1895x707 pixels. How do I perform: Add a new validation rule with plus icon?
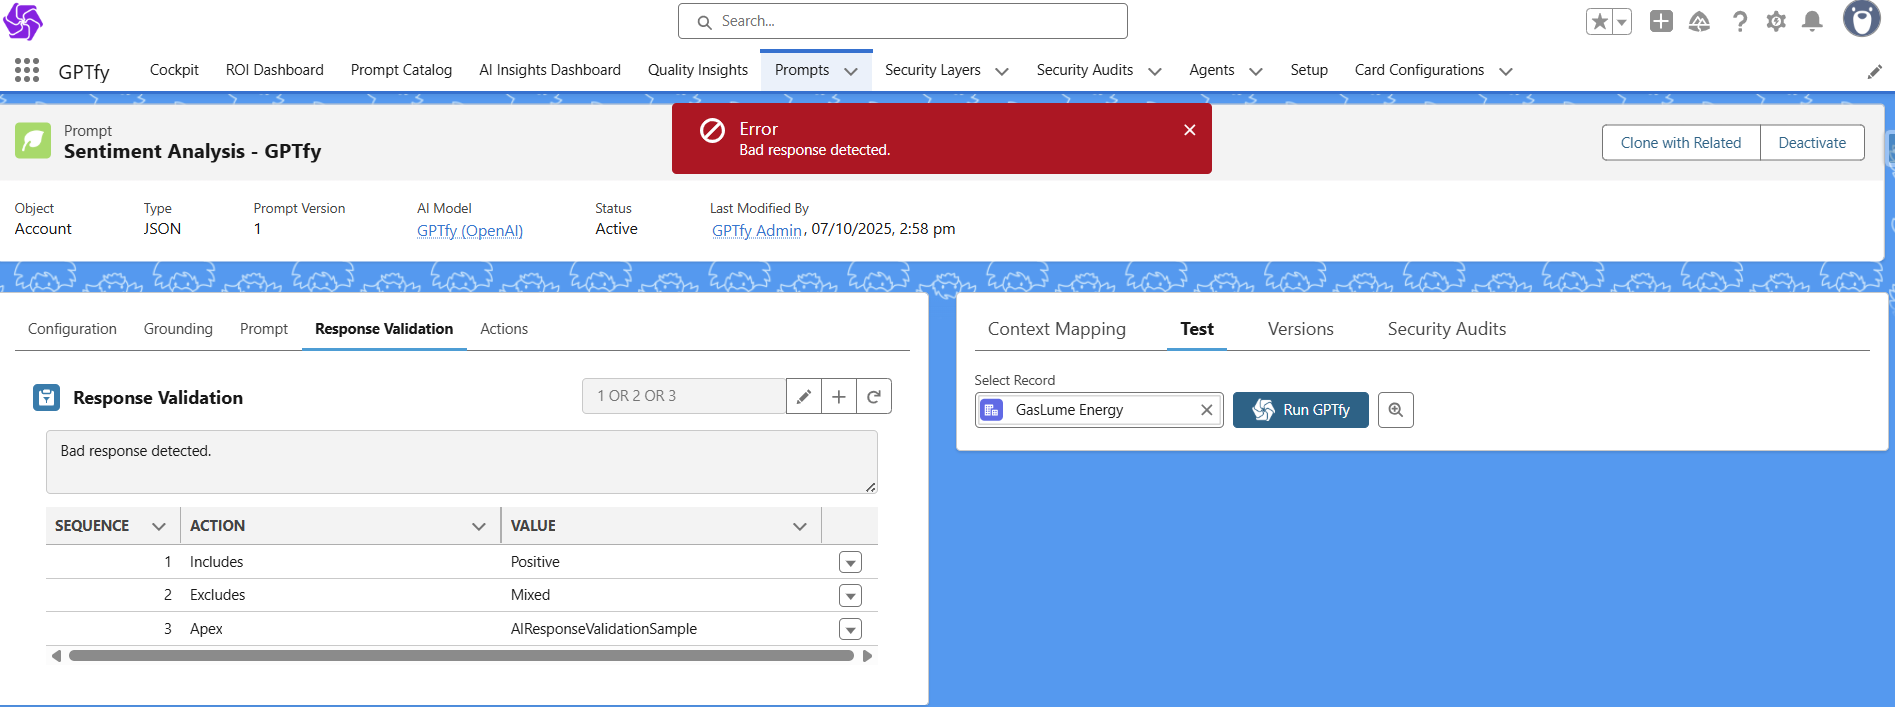tap(839, 397)
